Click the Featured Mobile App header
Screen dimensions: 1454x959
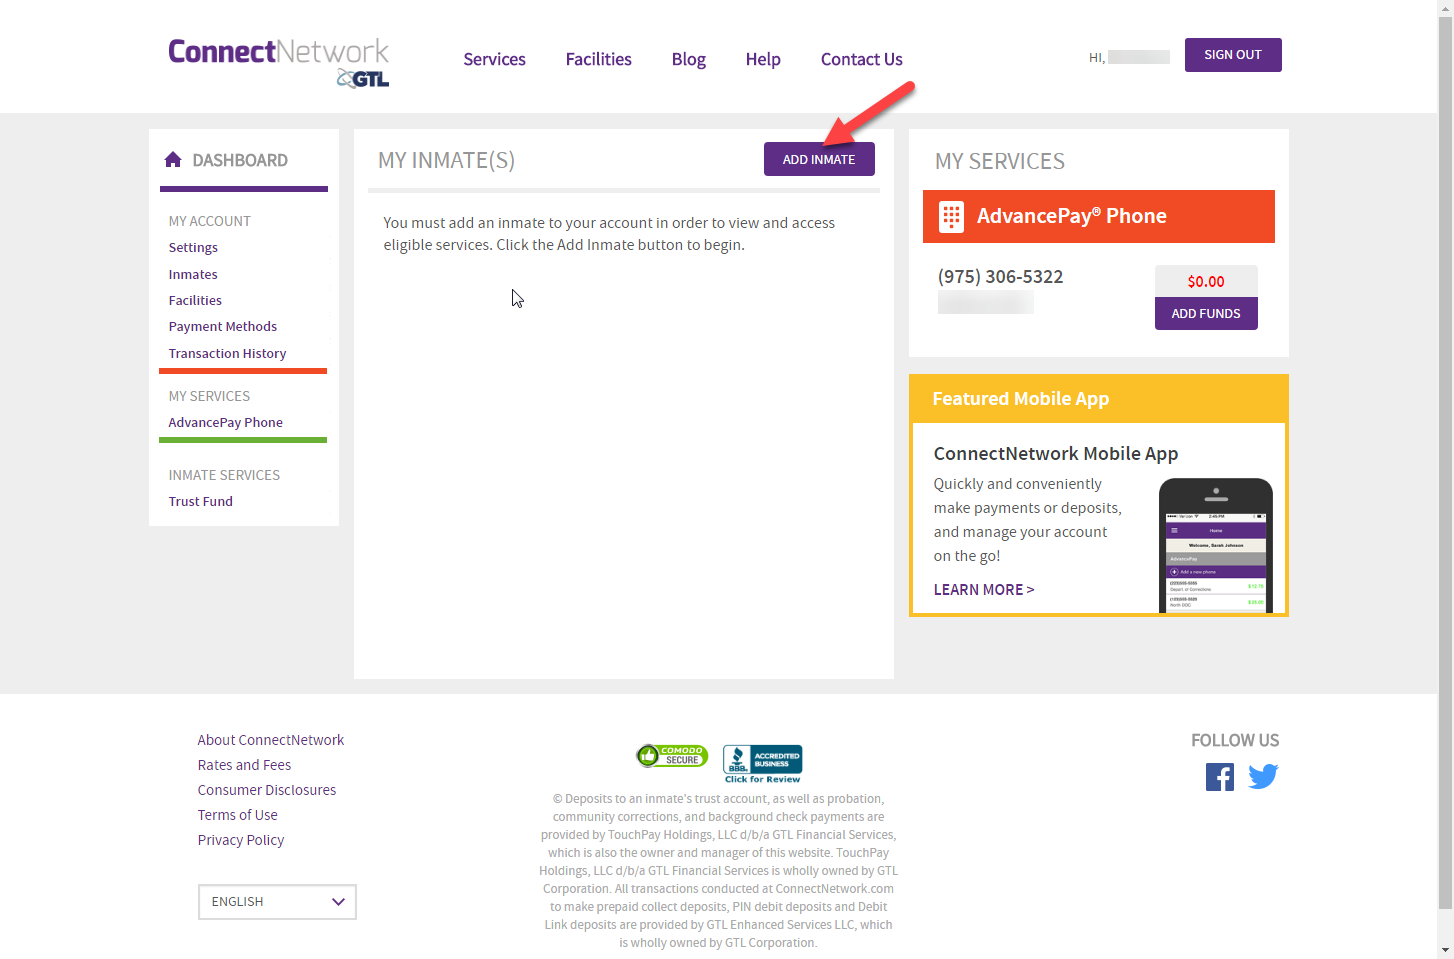tap(1098, 399)
